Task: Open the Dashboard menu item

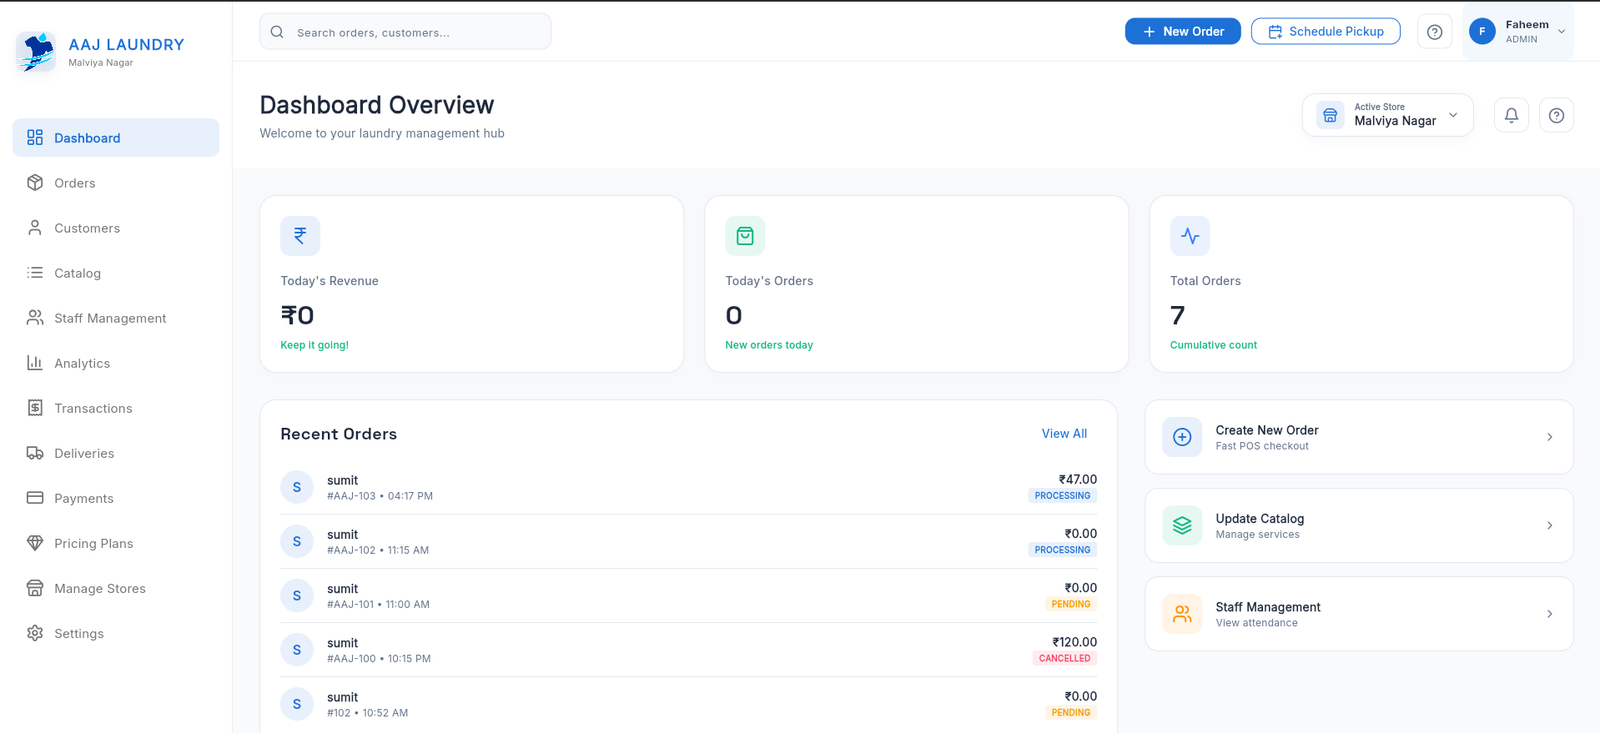Action: (x=116, y=138)
